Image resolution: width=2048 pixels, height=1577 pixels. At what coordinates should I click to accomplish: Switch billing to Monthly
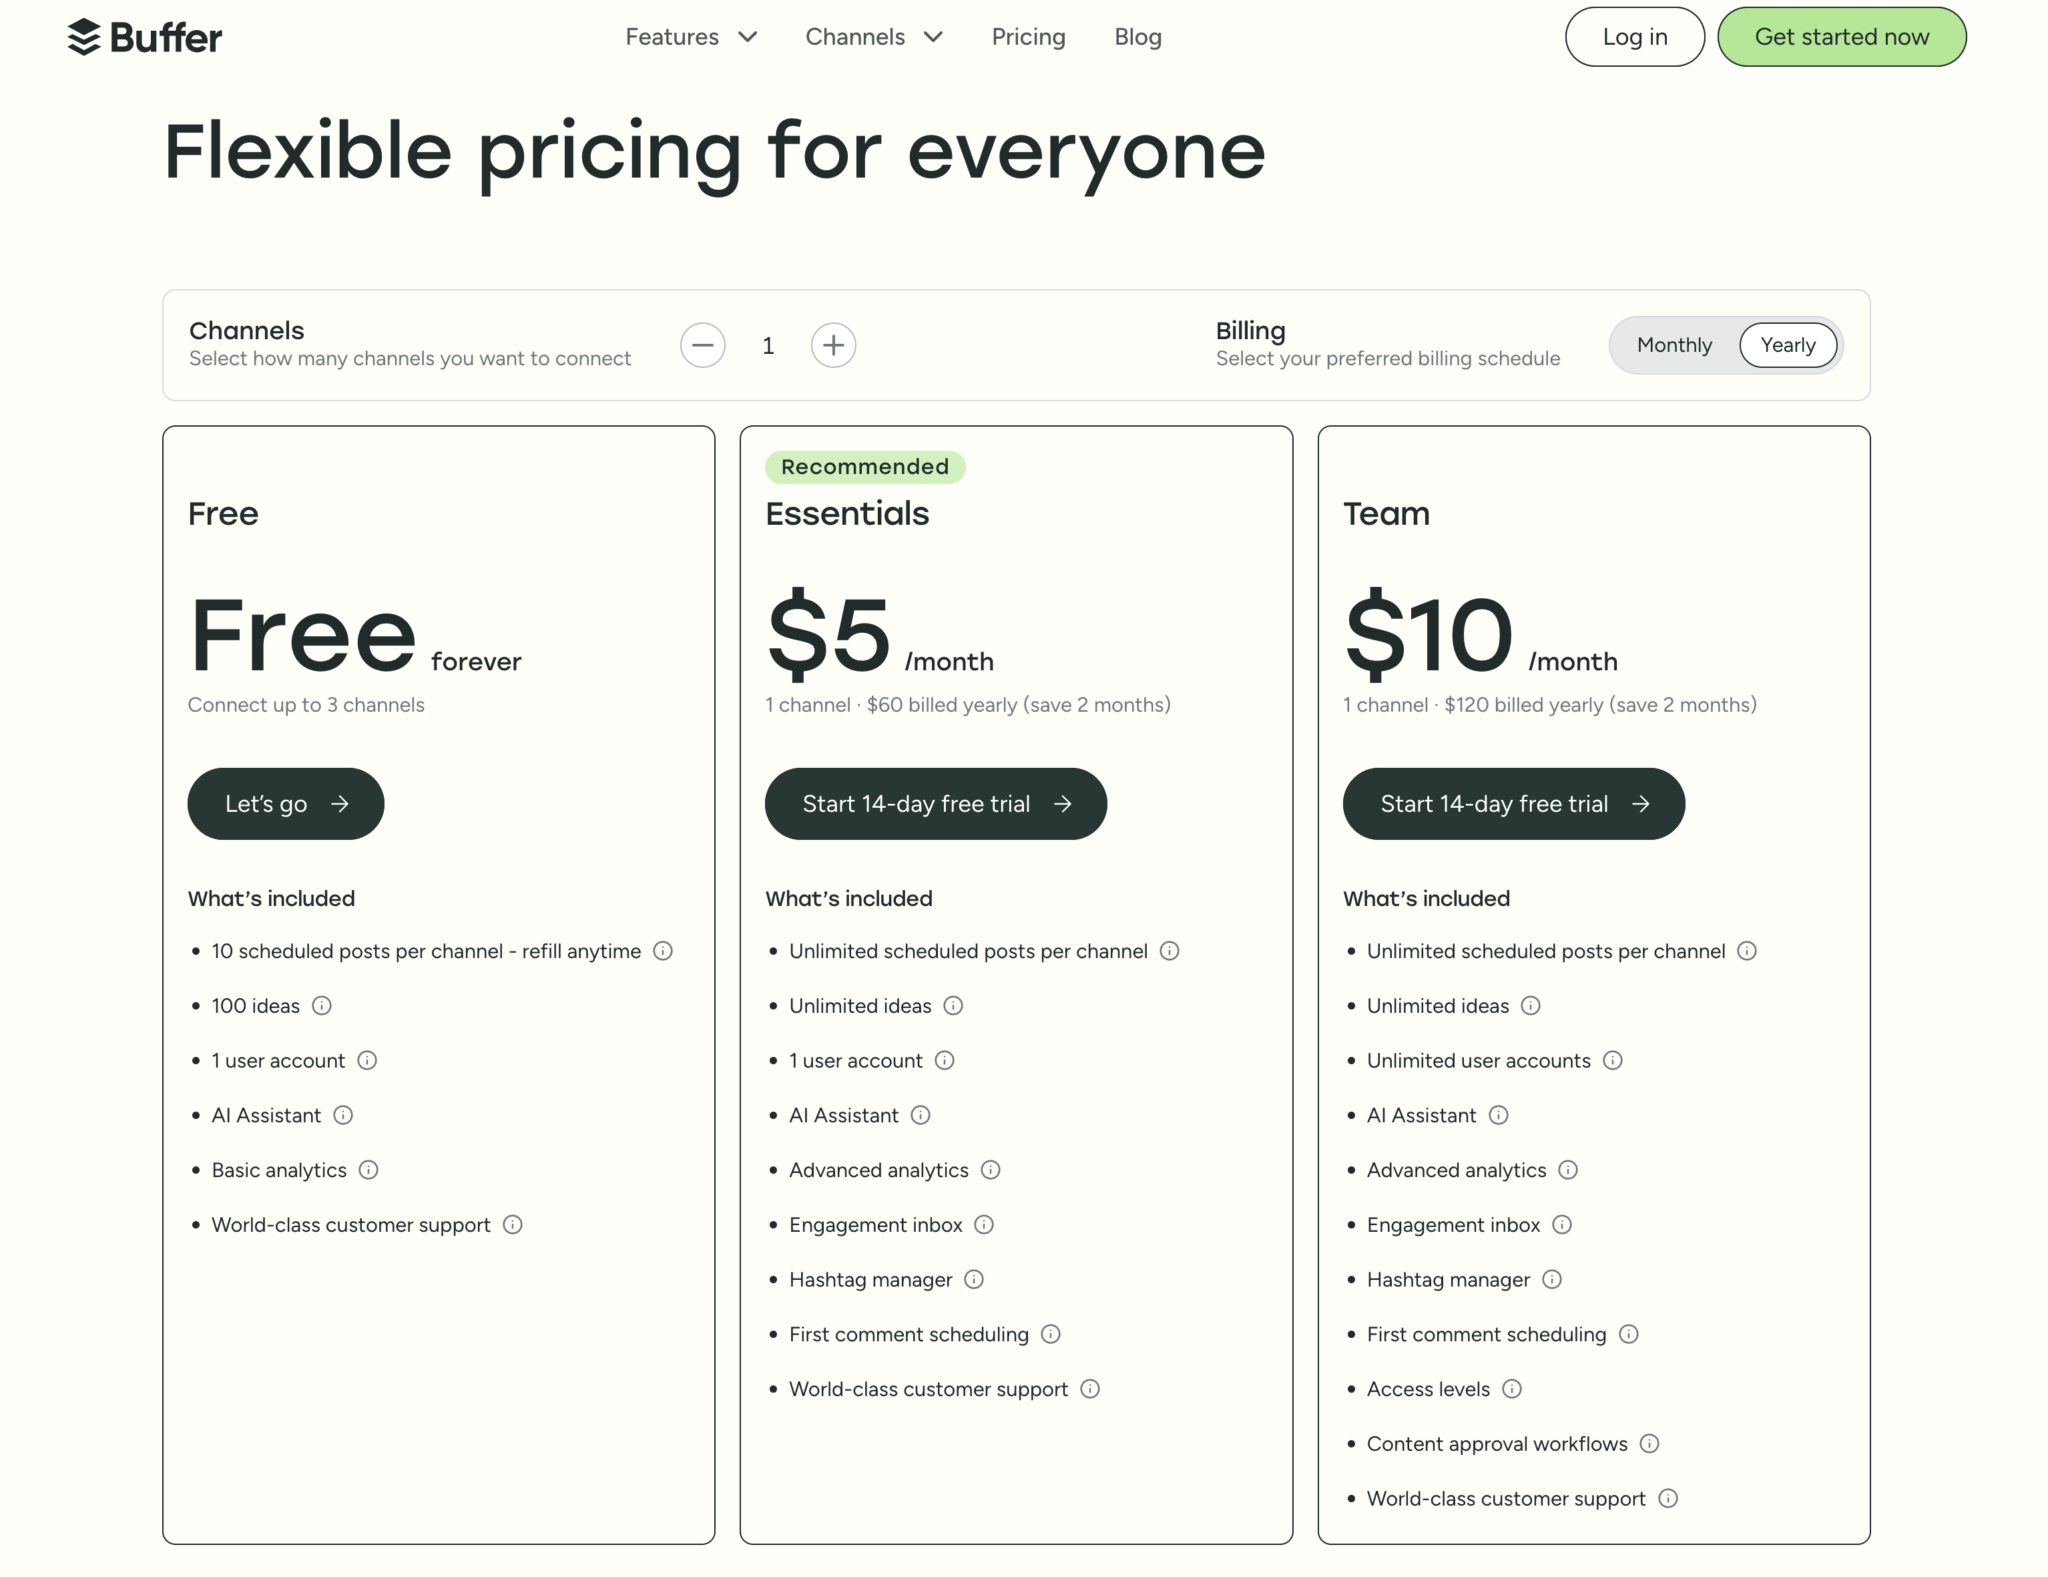click(x=1673, y=345)
